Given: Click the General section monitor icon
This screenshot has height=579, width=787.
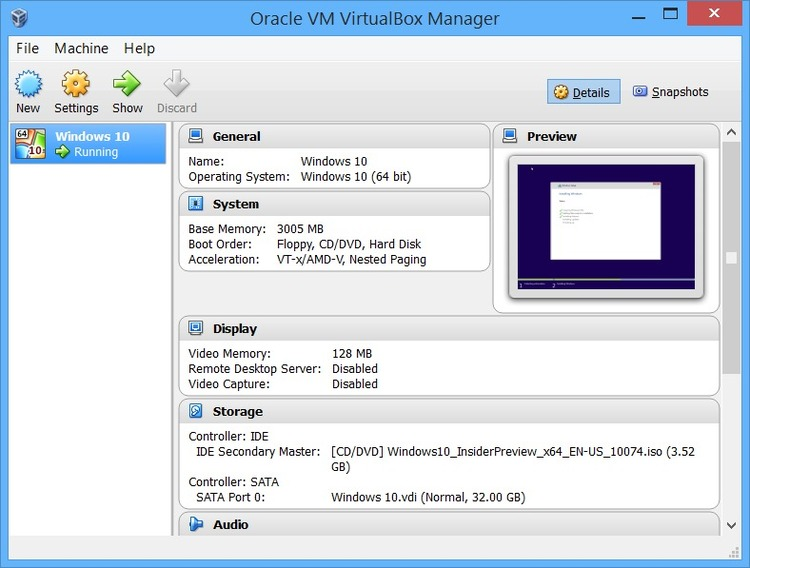Looking at the screenshot, I should (x=195, y=136).
